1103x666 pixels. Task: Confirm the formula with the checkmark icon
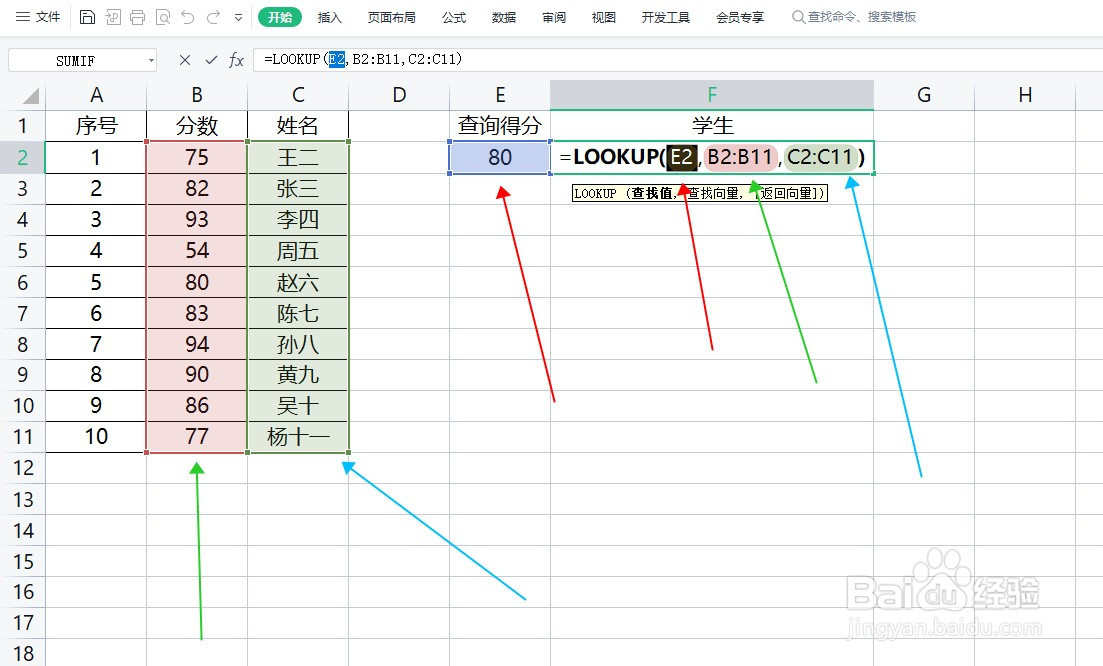pyautogui.click(x=211, y=60)
